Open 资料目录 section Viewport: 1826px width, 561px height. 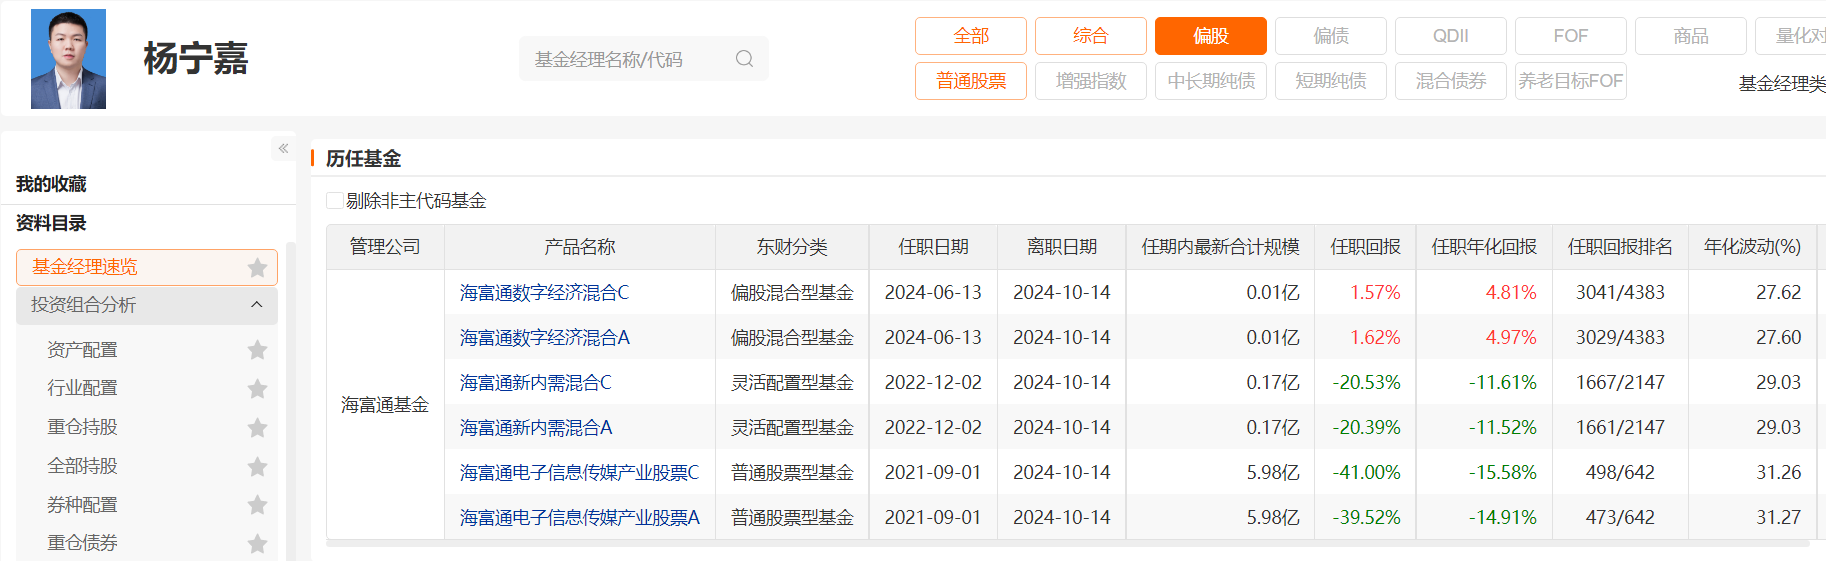[51, 223]
